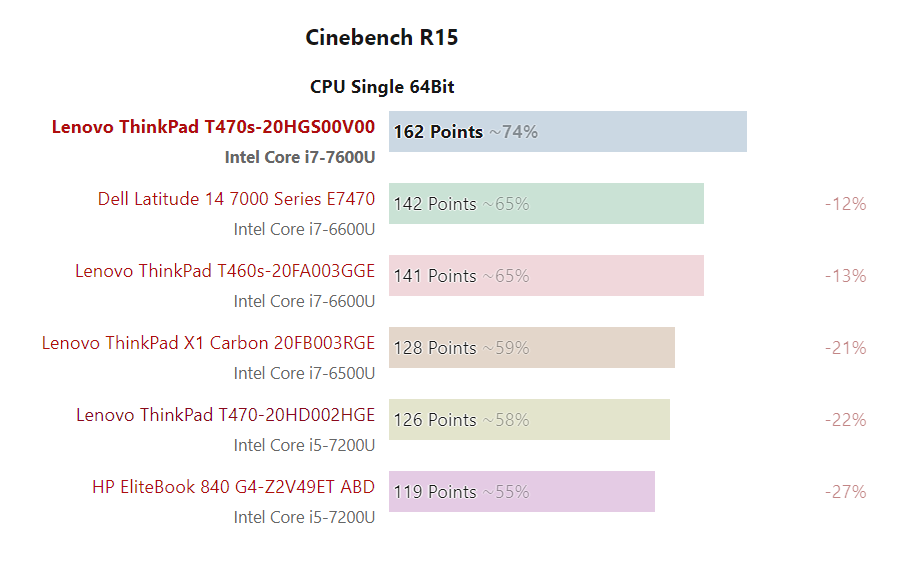Click the 142 Points green bar

[546, 203]
